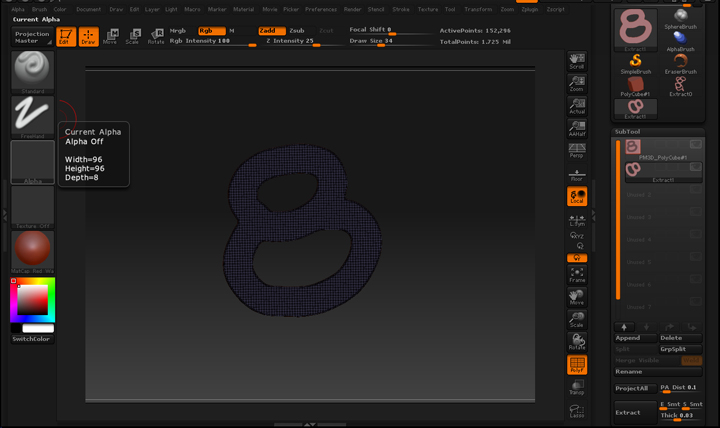Collapse the SubTool panel header
The width and height of the screenshot is (720, 428).
coord(627,132)
